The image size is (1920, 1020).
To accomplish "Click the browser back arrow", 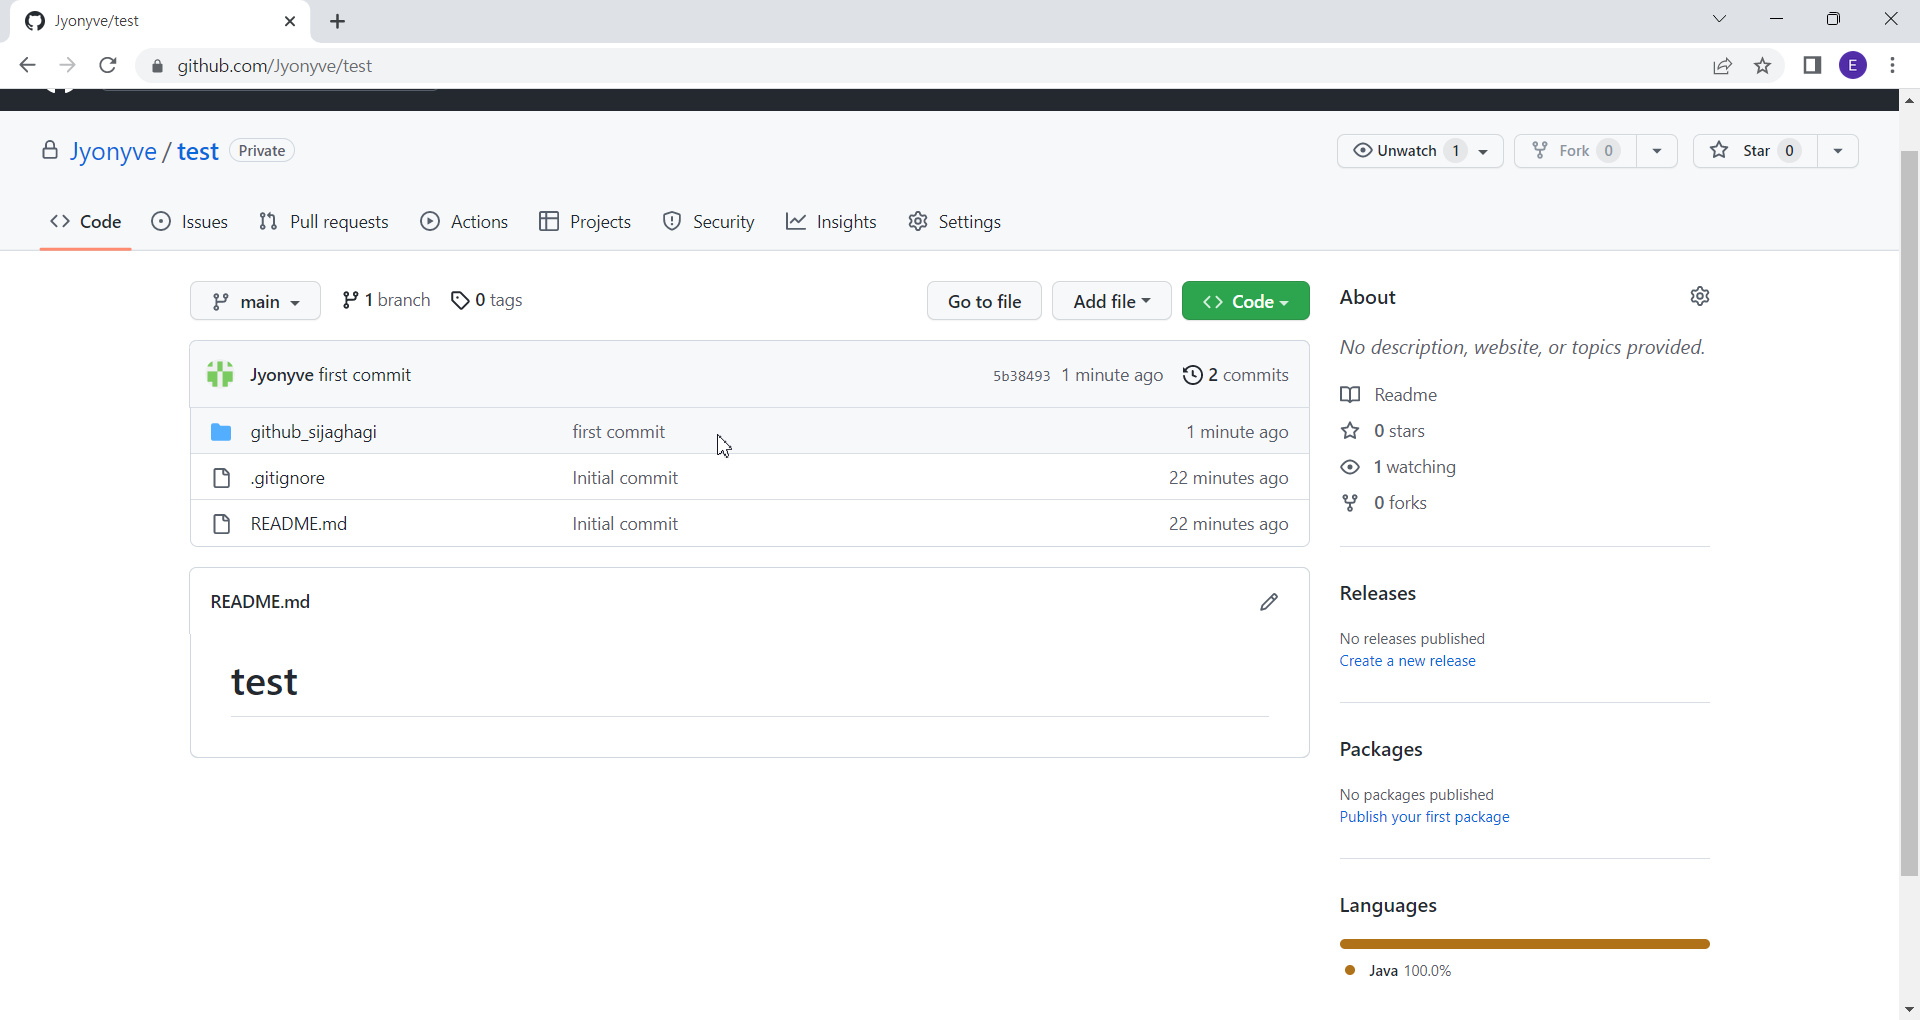I will pyautogui.click(x=27, y=66).
